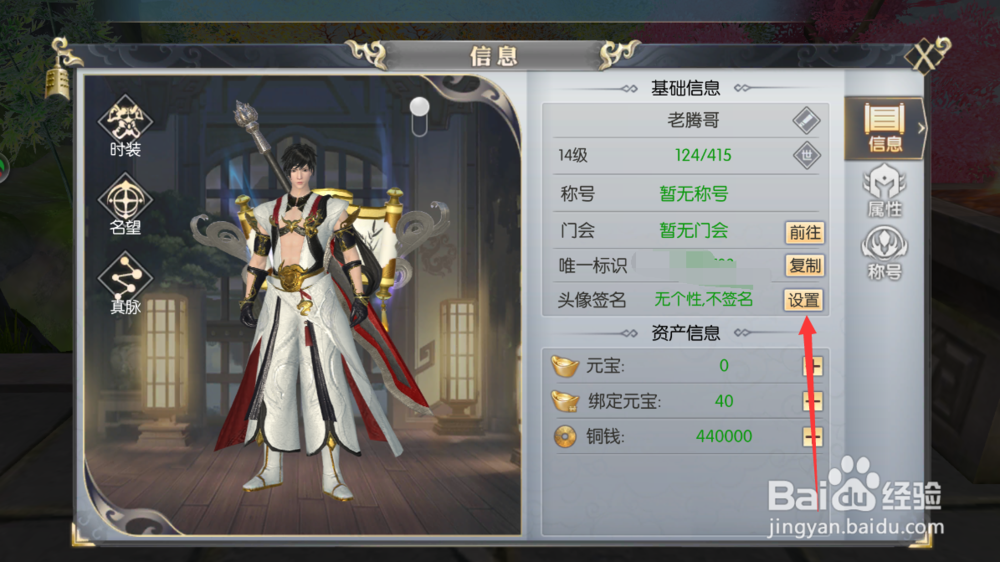Open the 真脉 meridian icon
The image size is (1000, 562).
click(125, 283)
